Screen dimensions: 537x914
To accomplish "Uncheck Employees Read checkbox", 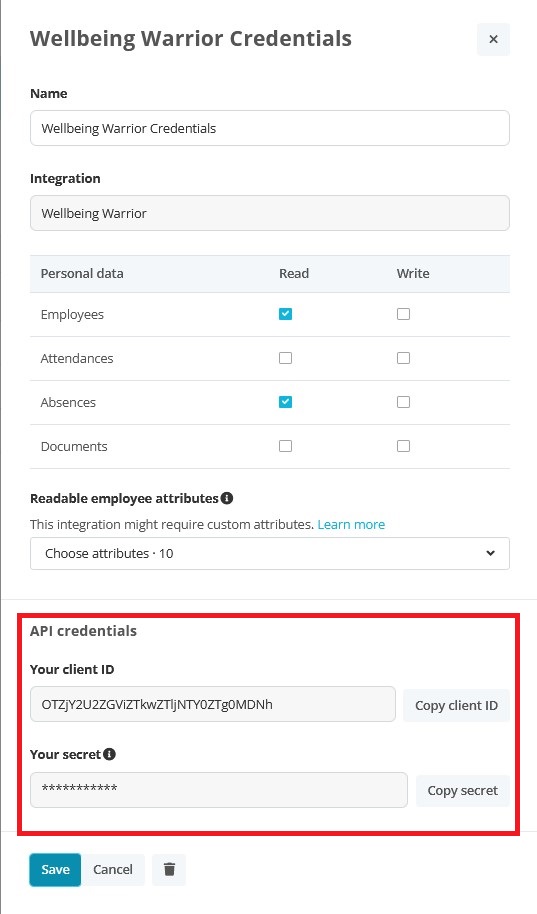I will pyautogui.click(x=285, y=314).
